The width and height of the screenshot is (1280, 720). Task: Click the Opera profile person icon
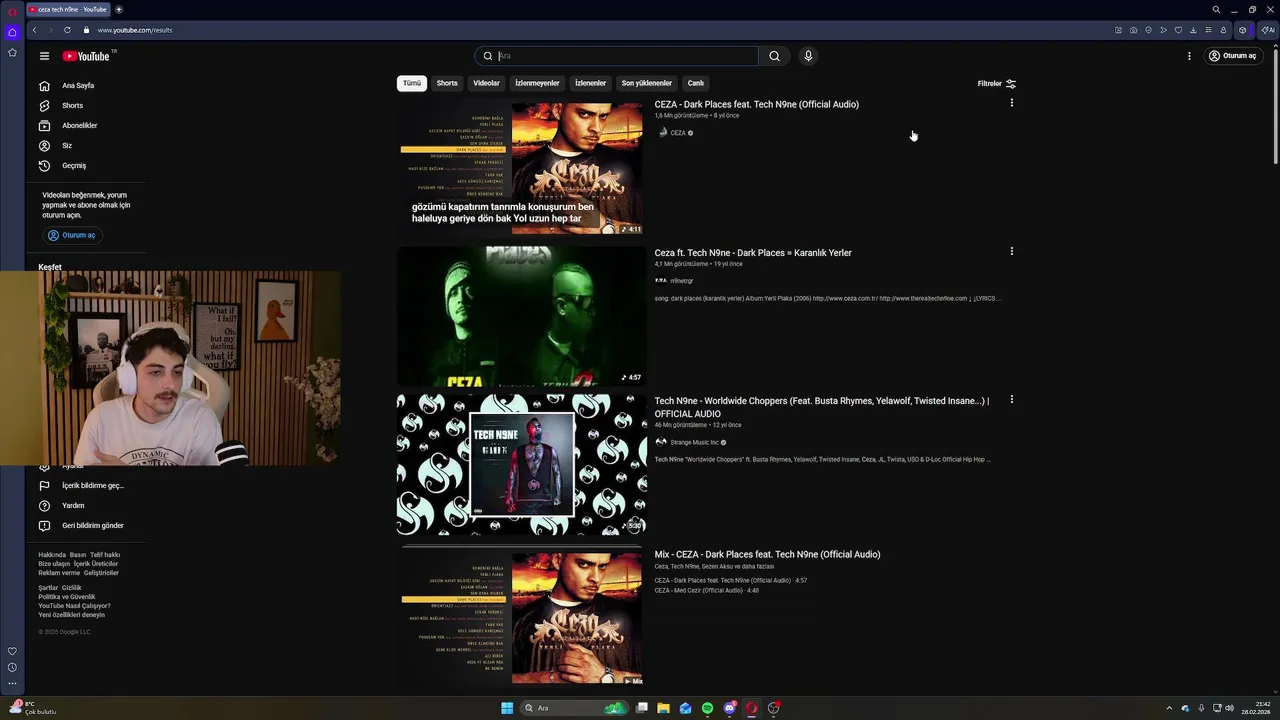click(1223, 30)
